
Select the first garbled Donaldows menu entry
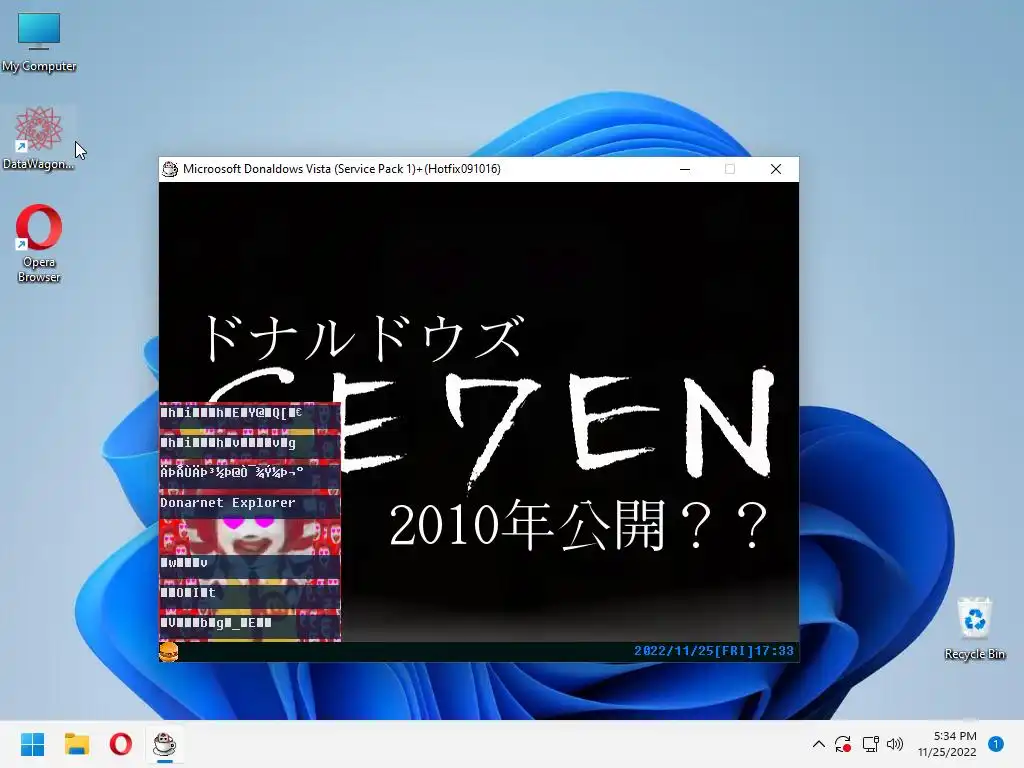tap(249, 413)
